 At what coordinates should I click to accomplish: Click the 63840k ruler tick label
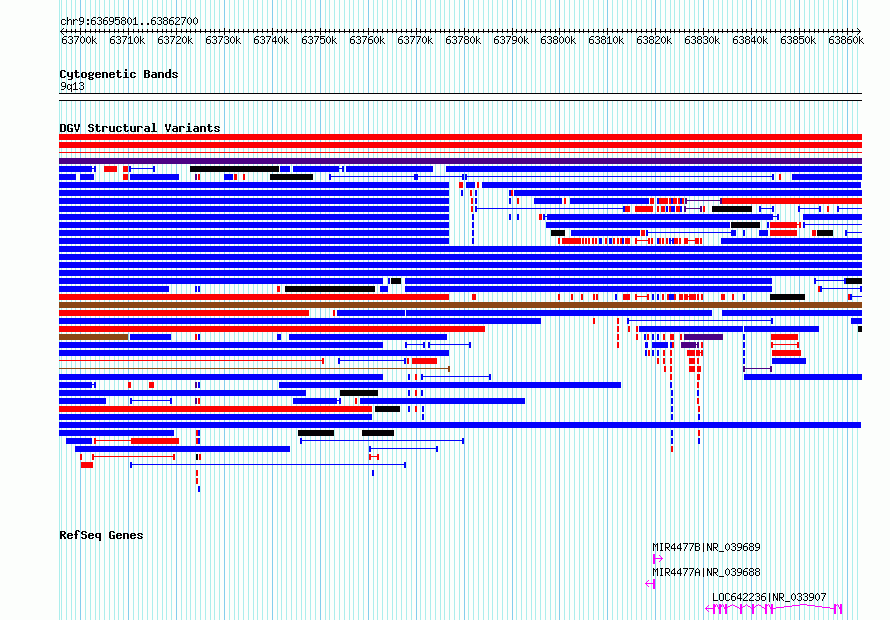(750, 41)
